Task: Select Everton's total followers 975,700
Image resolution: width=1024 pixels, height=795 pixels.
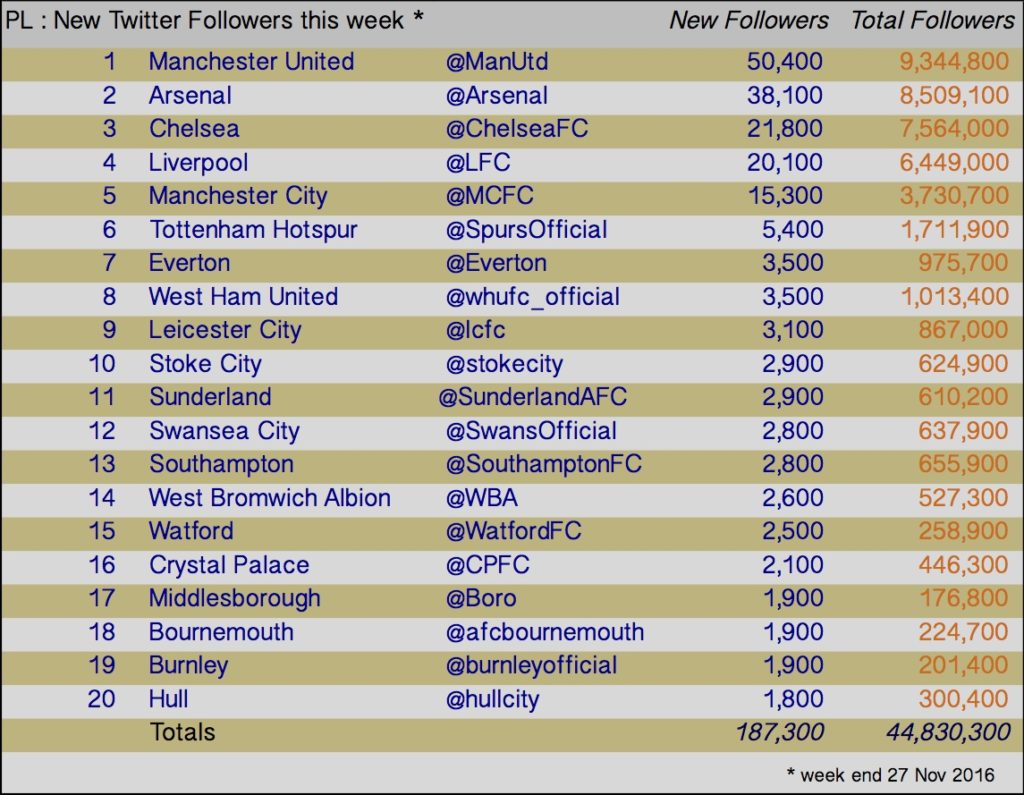Action: point(963,263)
